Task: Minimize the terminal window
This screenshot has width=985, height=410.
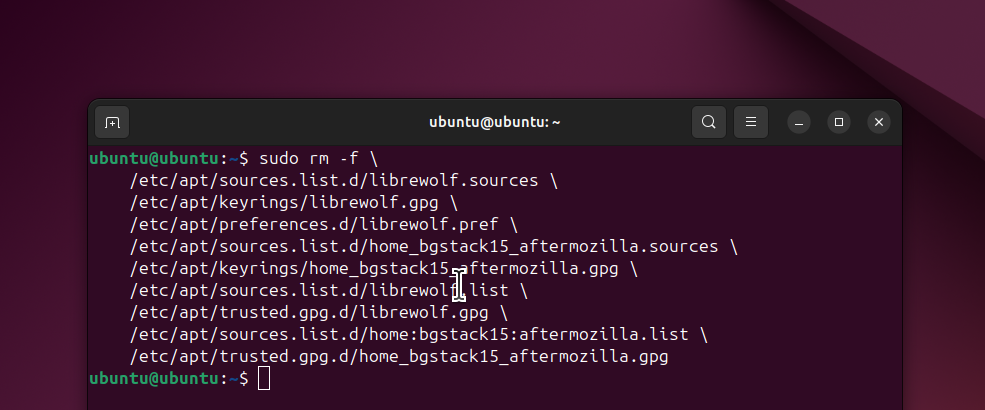Action: 798,122
